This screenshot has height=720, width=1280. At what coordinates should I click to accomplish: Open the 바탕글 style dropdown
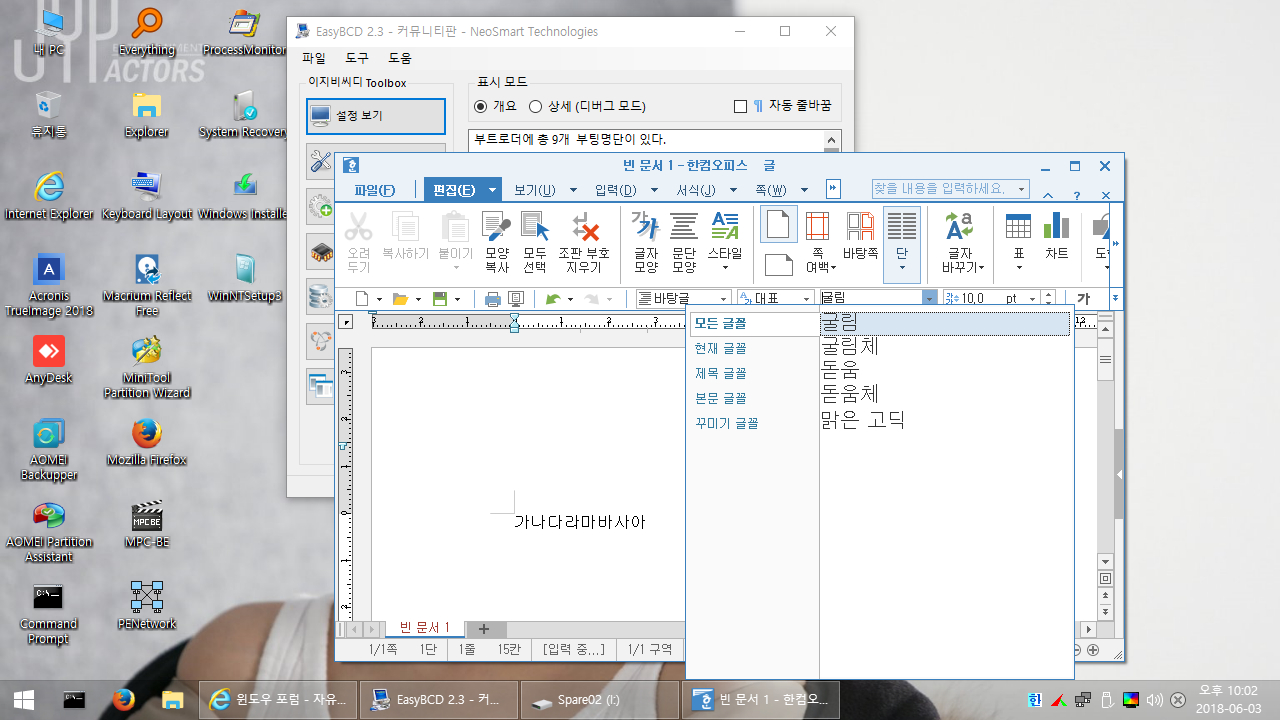724,298
